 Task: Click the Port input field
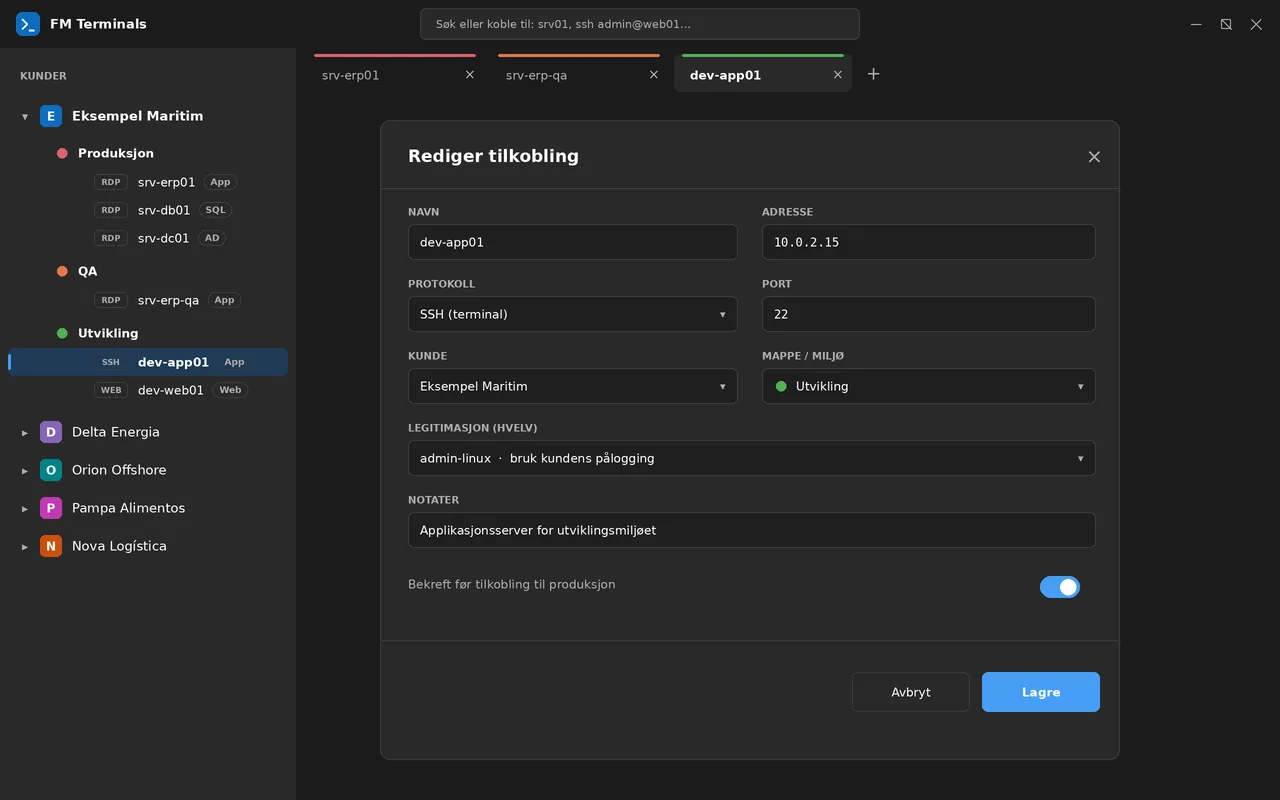coord(928,314)
